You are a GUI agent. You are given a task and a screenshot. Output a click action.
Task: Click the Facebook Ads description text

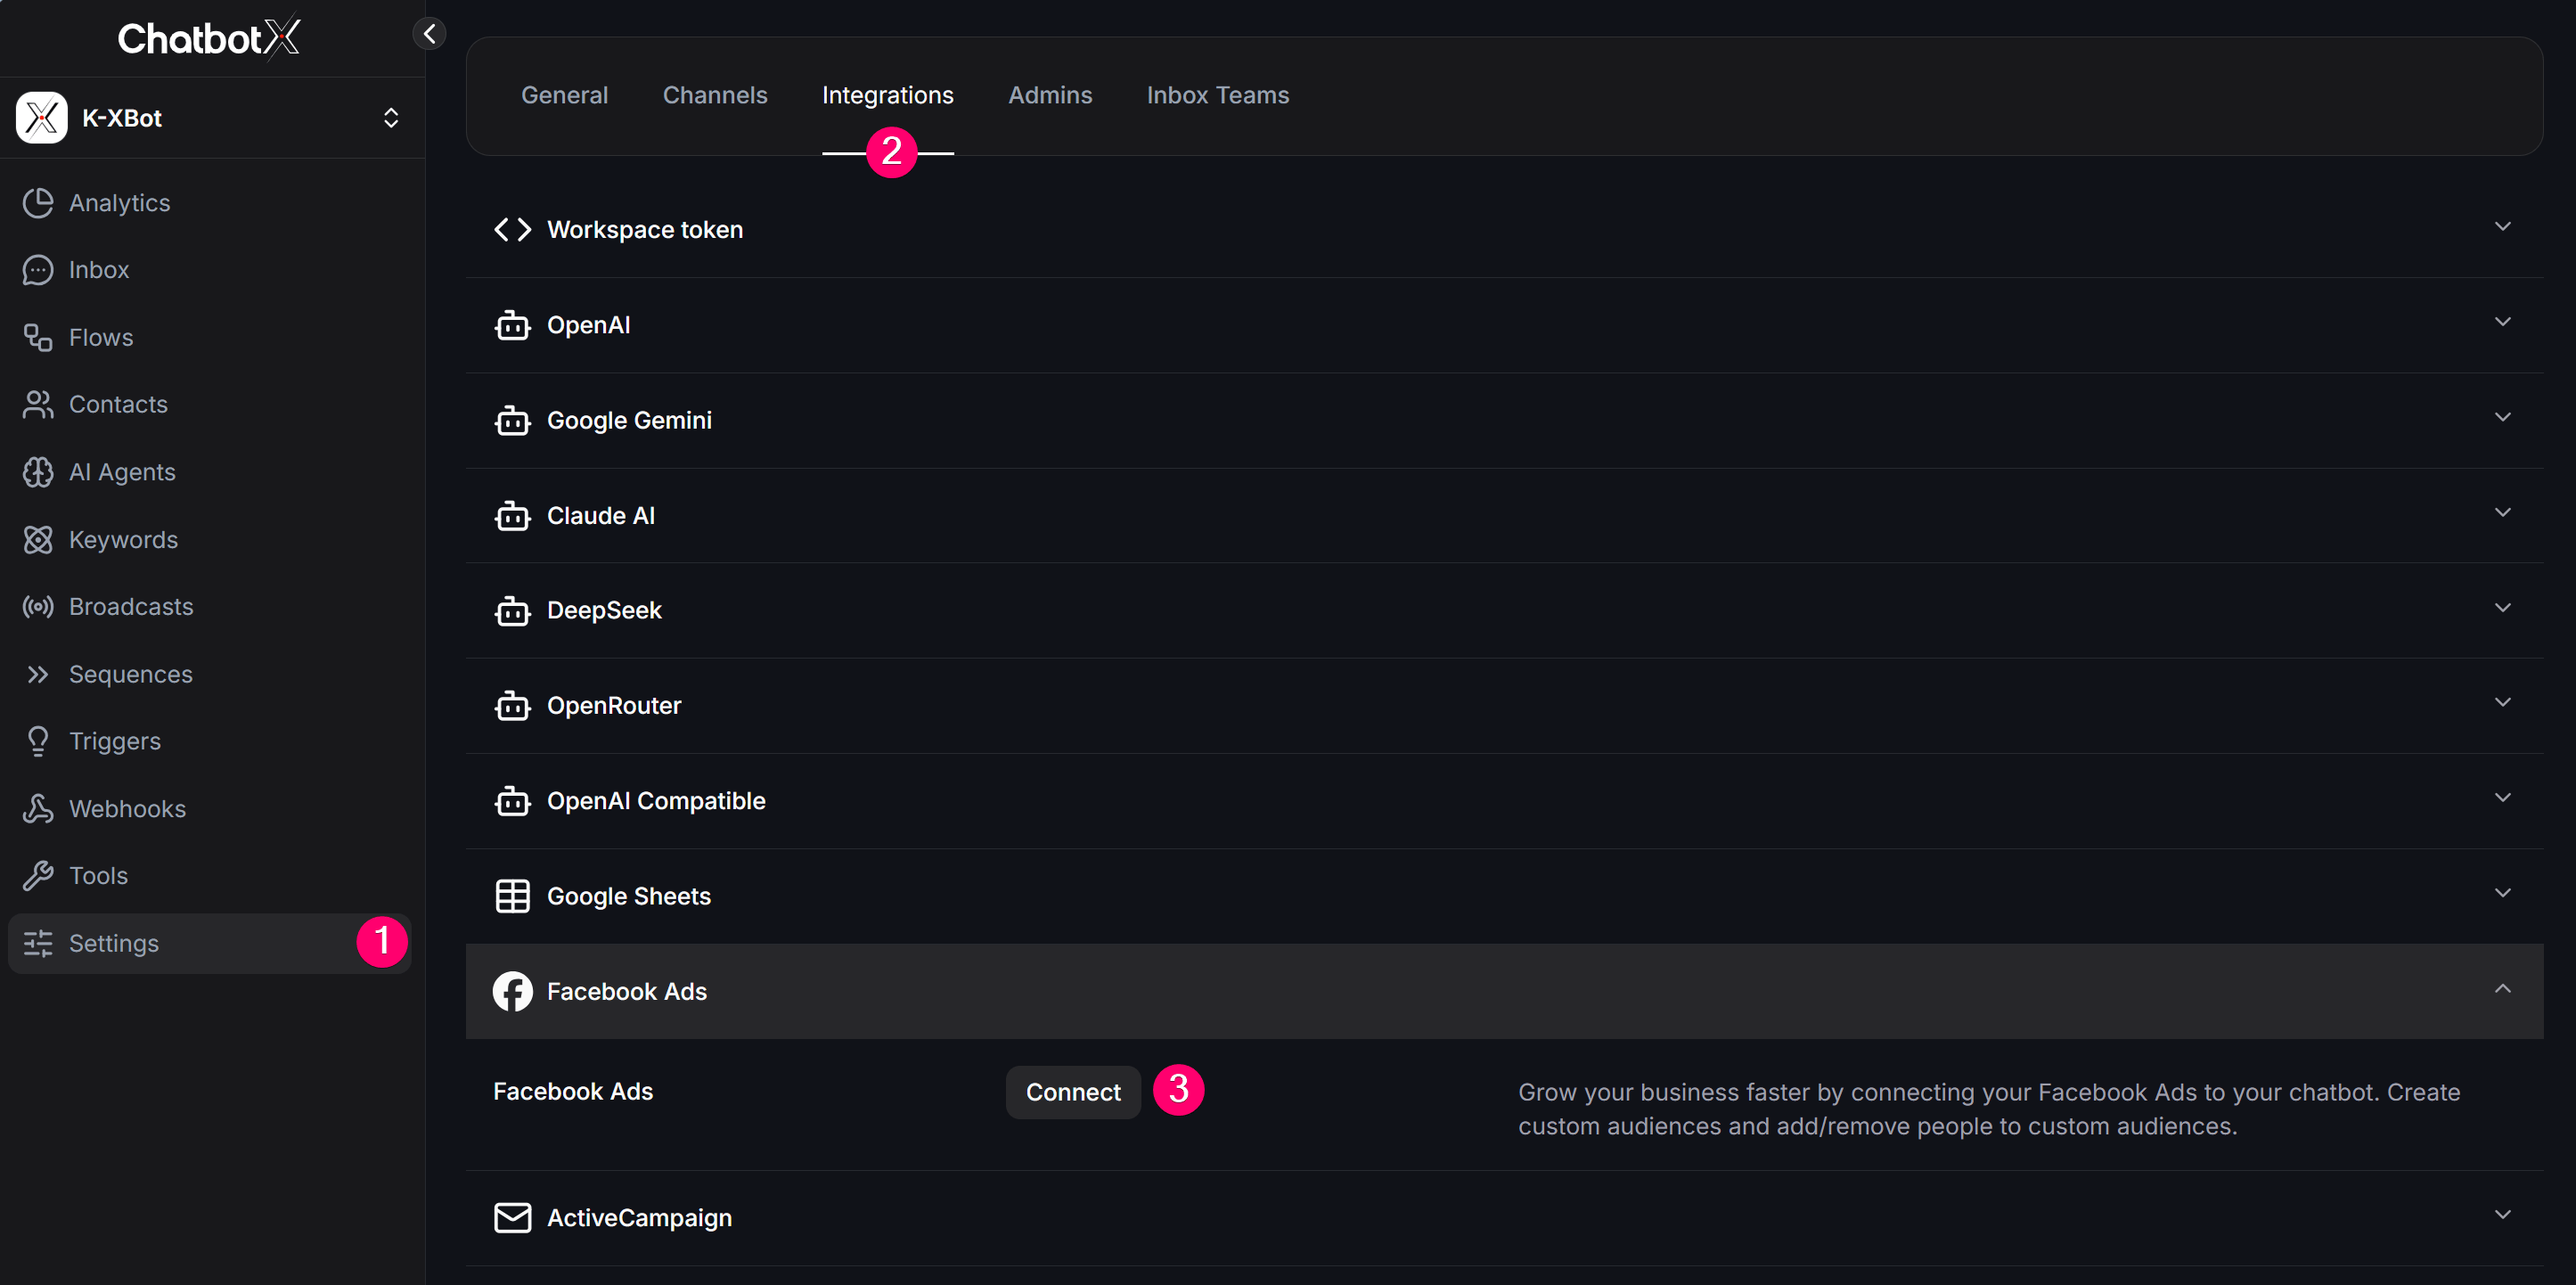[1989, 1110]
